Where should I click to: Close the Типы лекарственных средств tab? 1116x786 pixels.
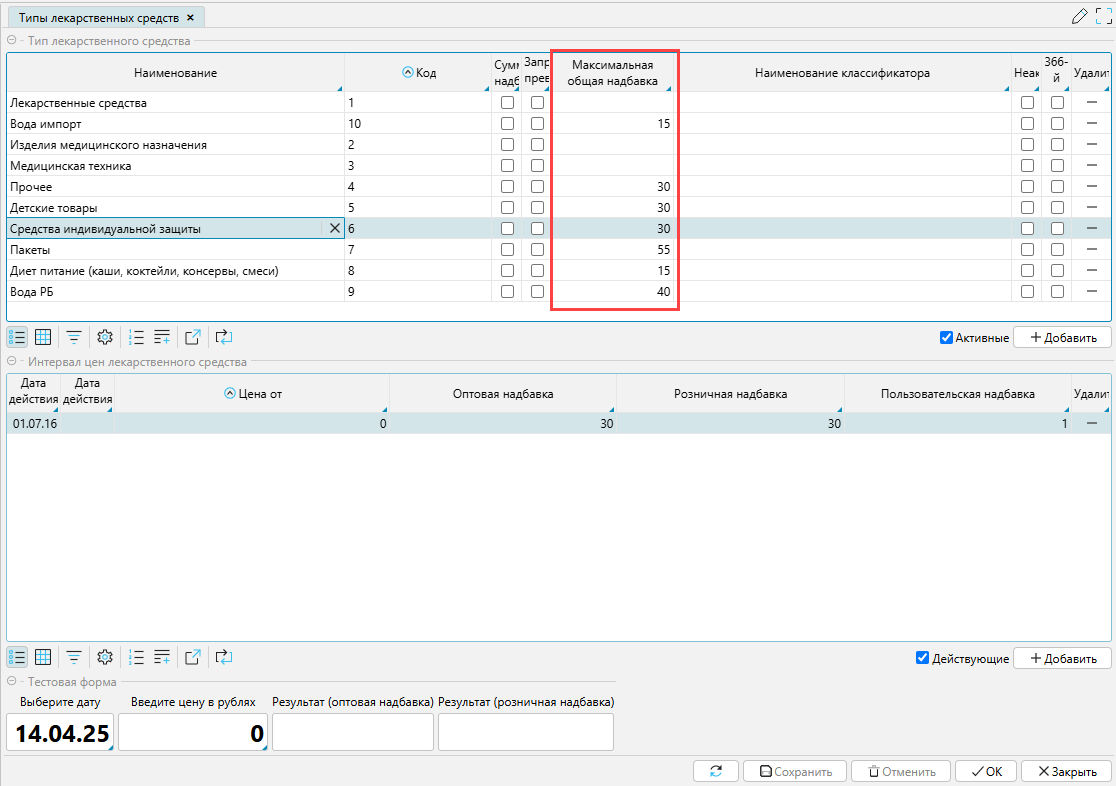tap(190, 18)
